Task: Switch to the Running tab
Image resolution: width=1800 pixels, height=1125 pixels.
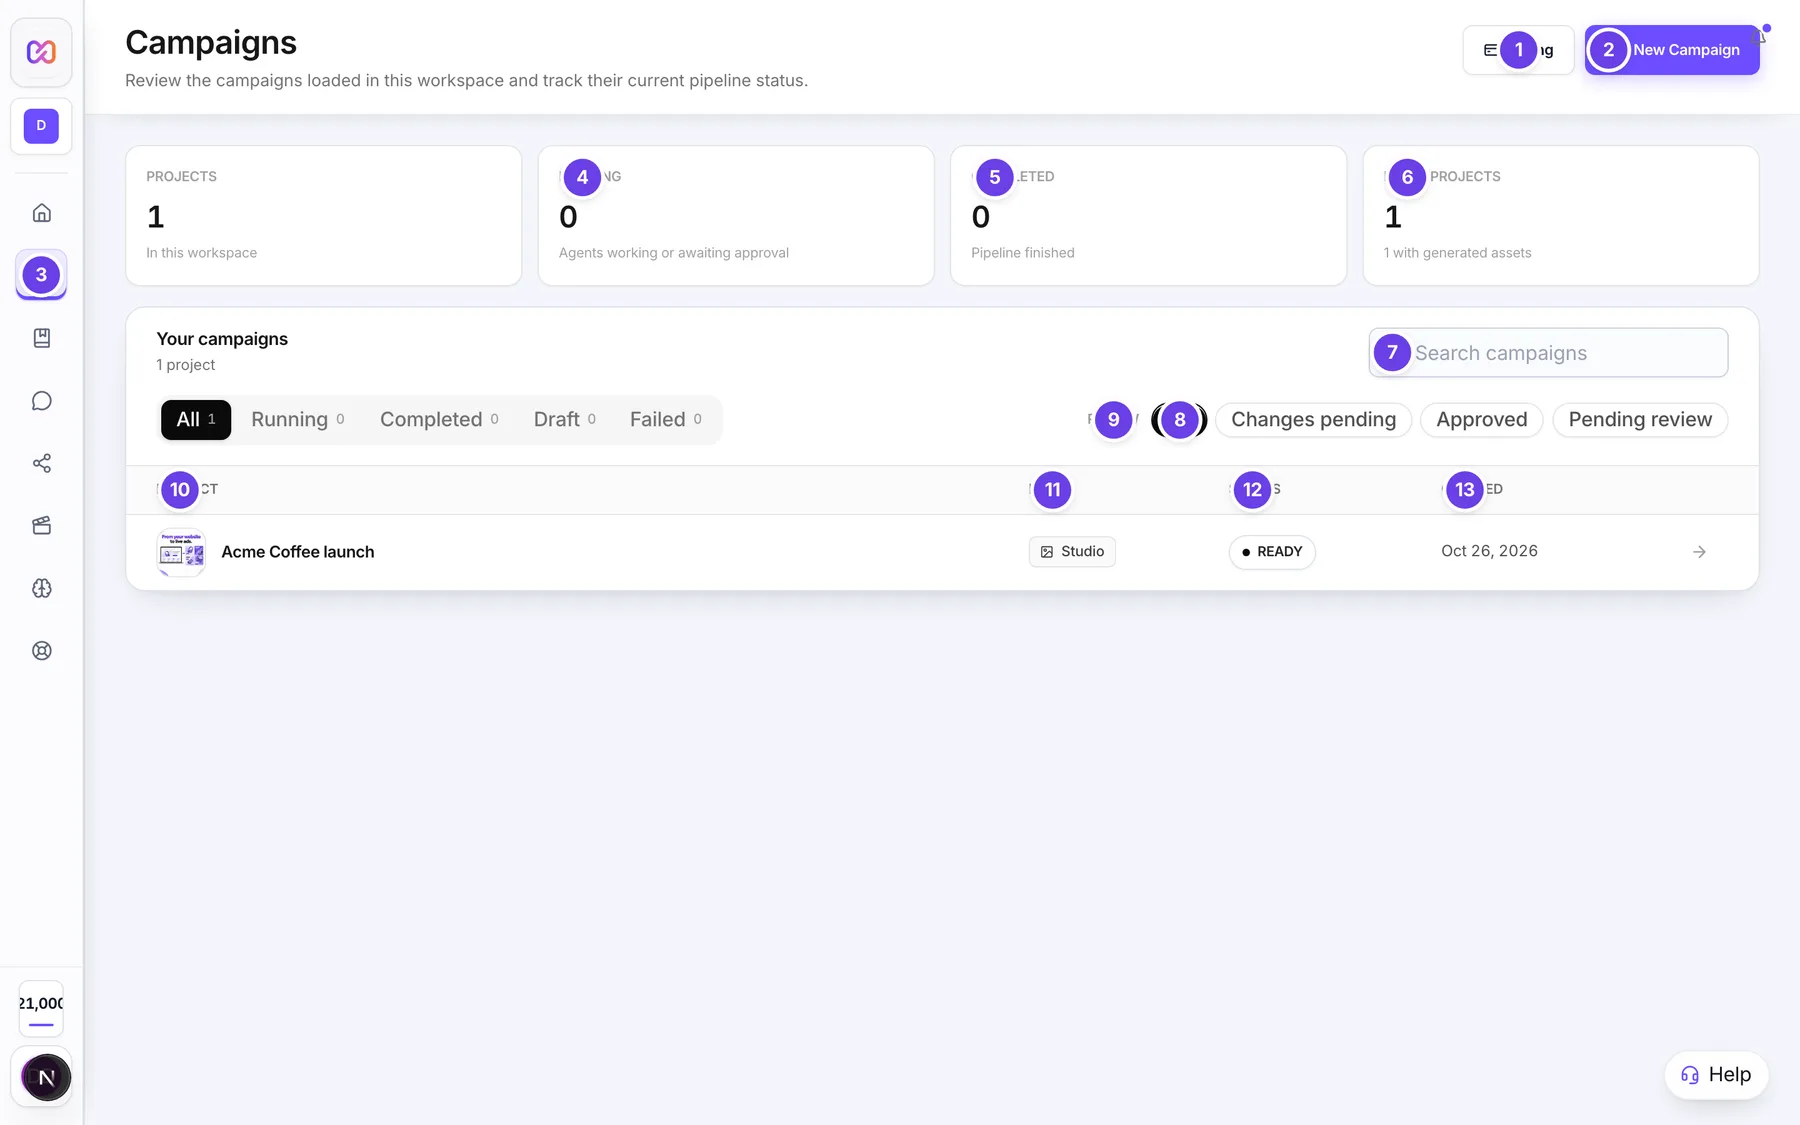Action: click(x=298, y=420)
